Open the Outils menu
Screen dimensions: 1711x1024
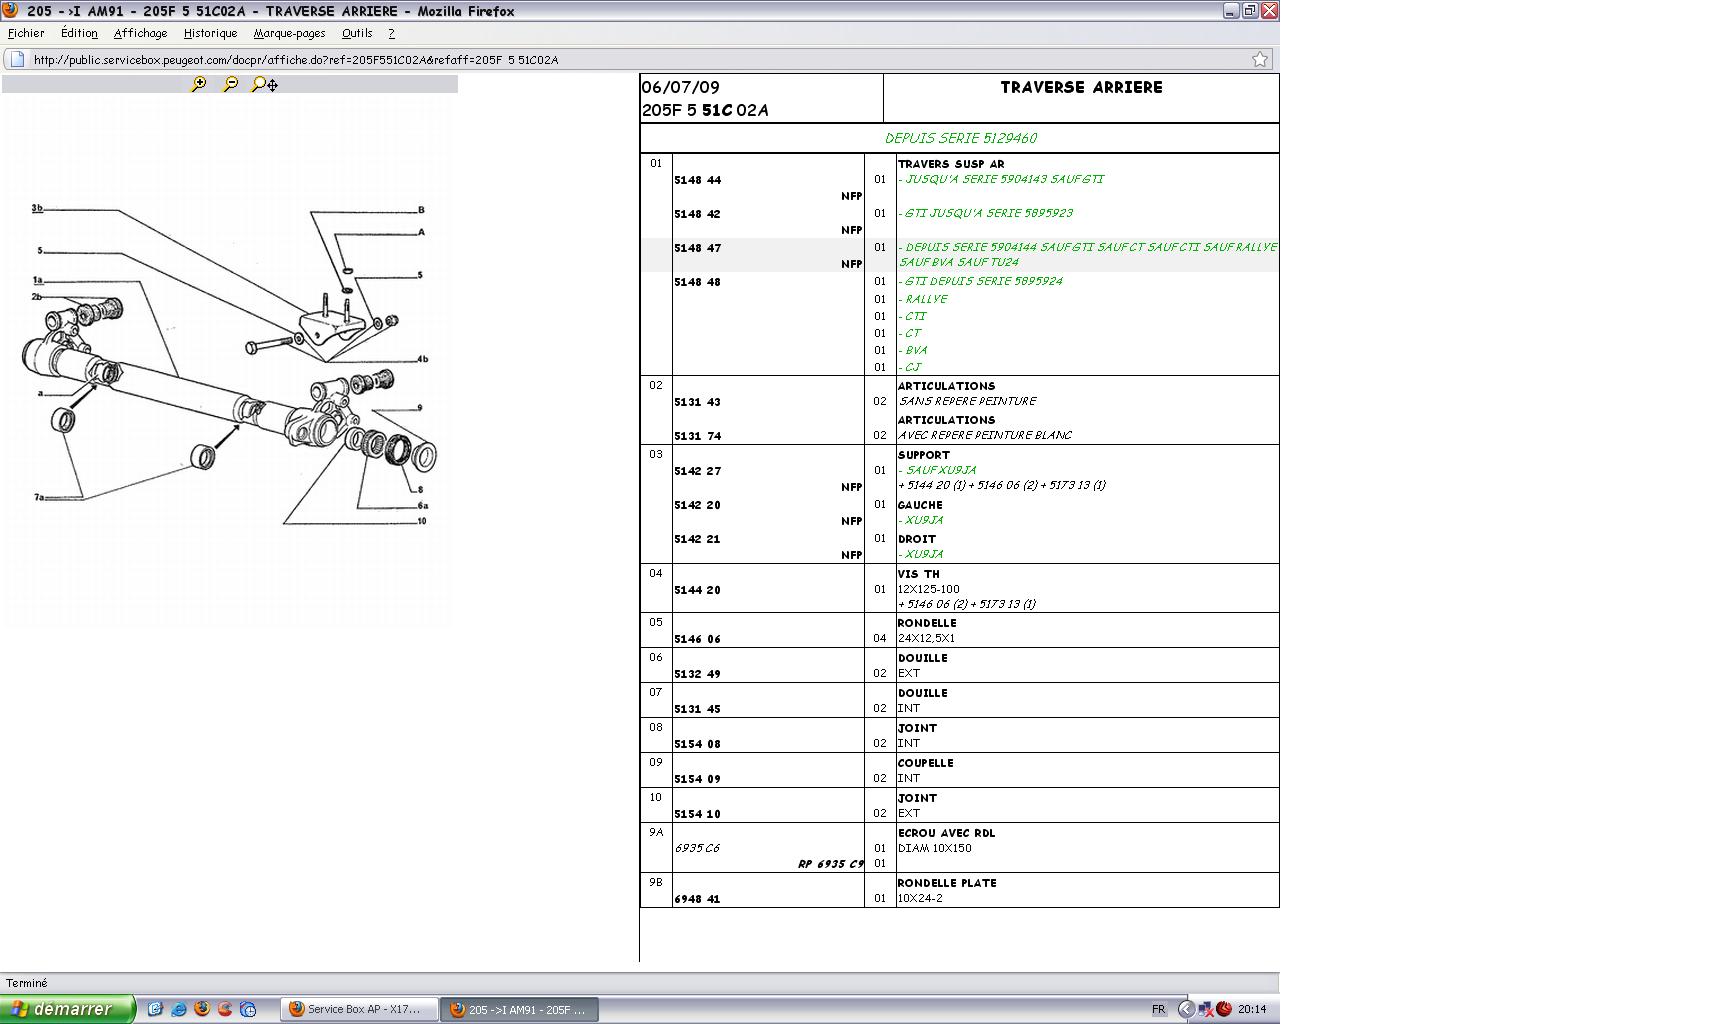(x=357, y=33)
